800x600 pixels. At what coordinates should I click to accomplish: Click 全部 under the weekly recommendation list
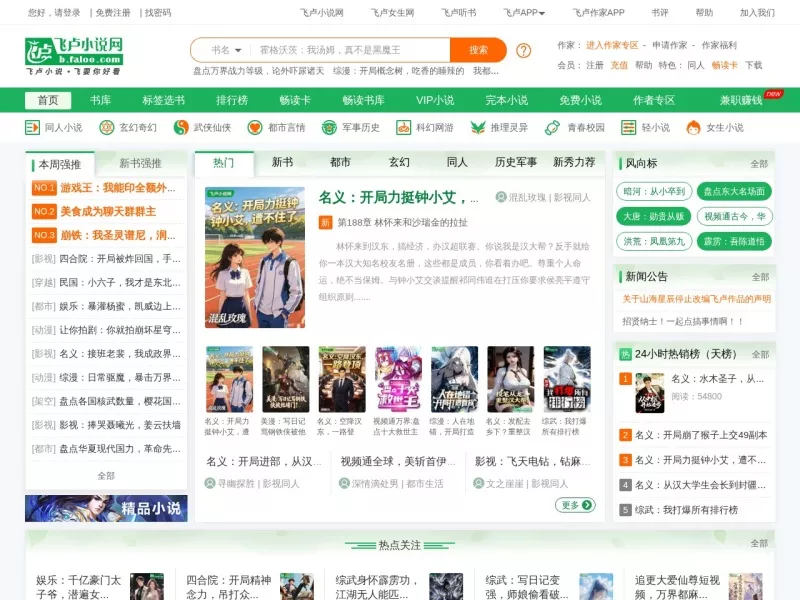click(106, 476)
